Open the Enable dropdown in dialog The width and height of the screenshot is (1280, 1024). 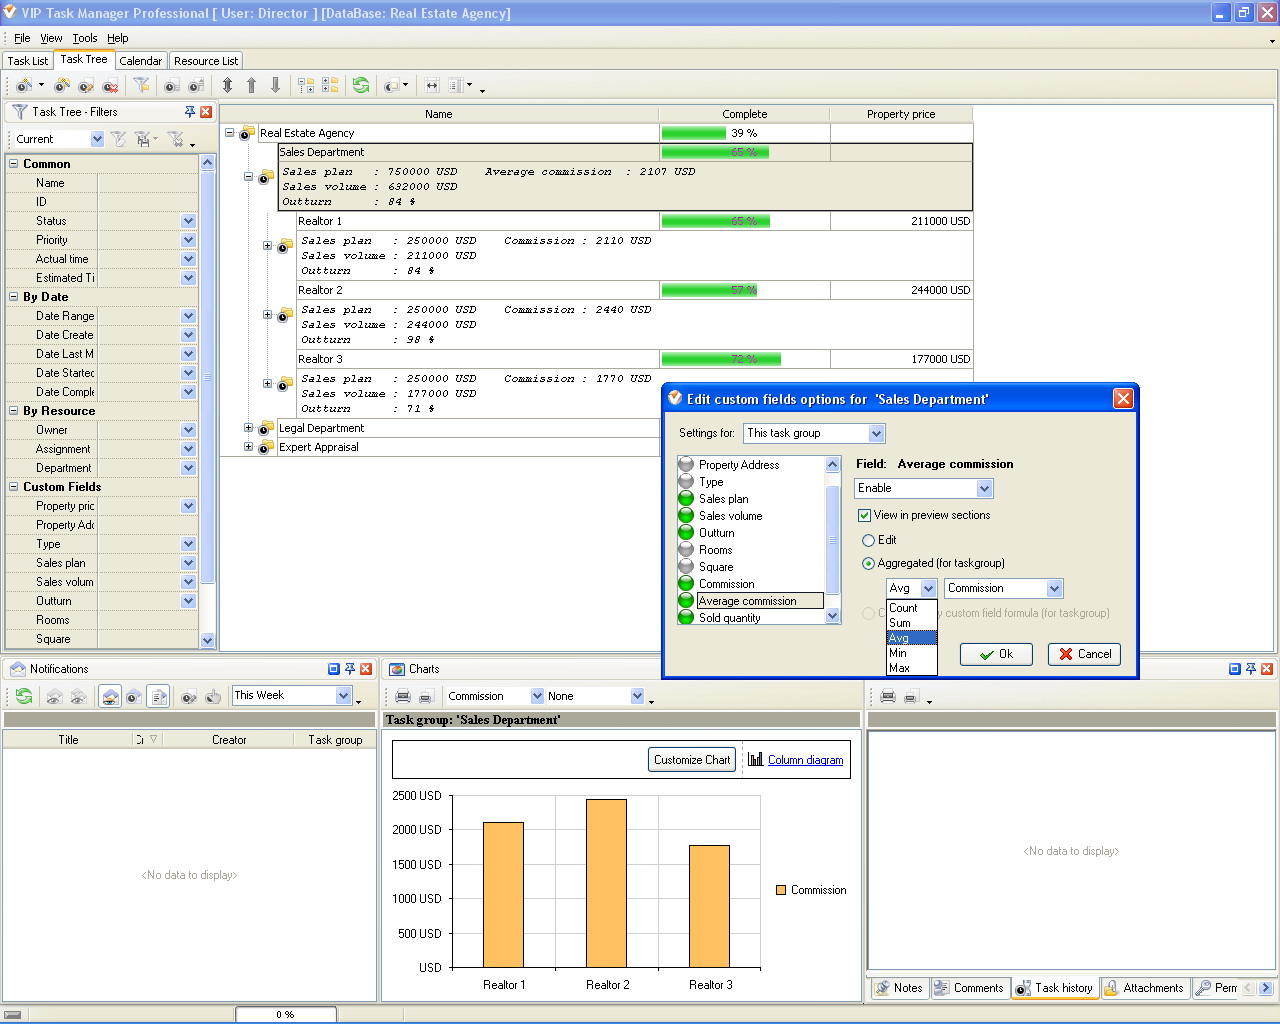point(984,488)
